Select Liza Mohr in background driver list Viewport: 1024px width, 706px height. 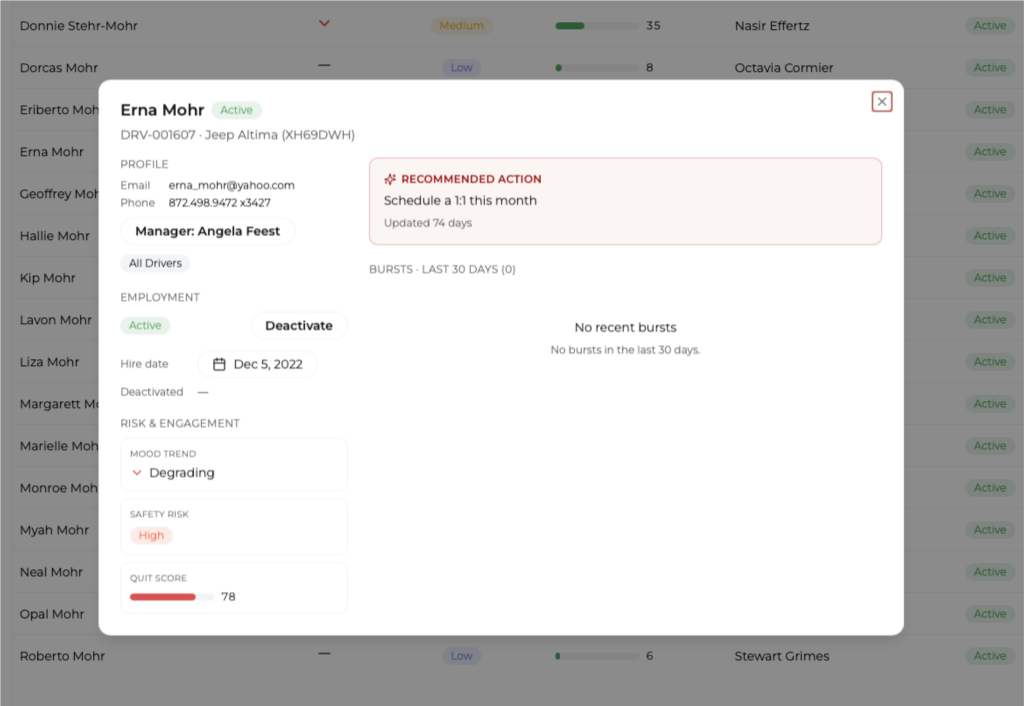(x=49, y=362)
